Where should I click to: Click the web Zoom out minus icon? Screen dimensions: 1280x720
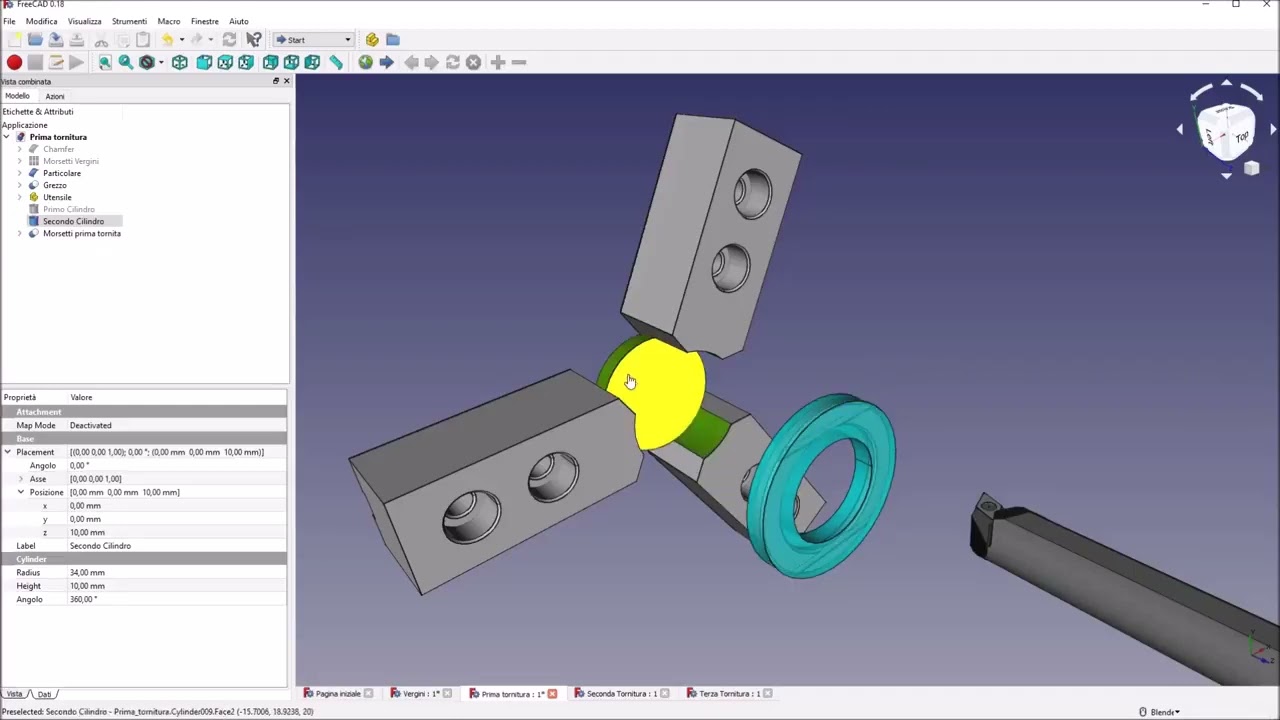[x=518, y=62]
